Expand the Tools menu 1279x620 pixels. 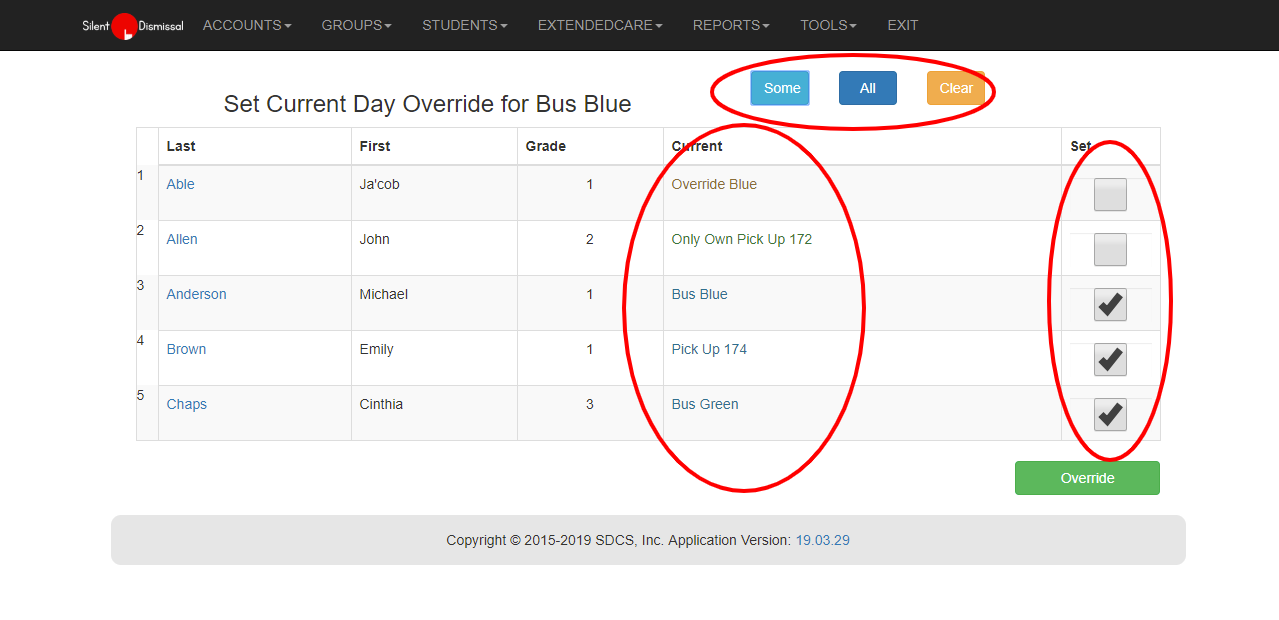click(x=828, y=25)
